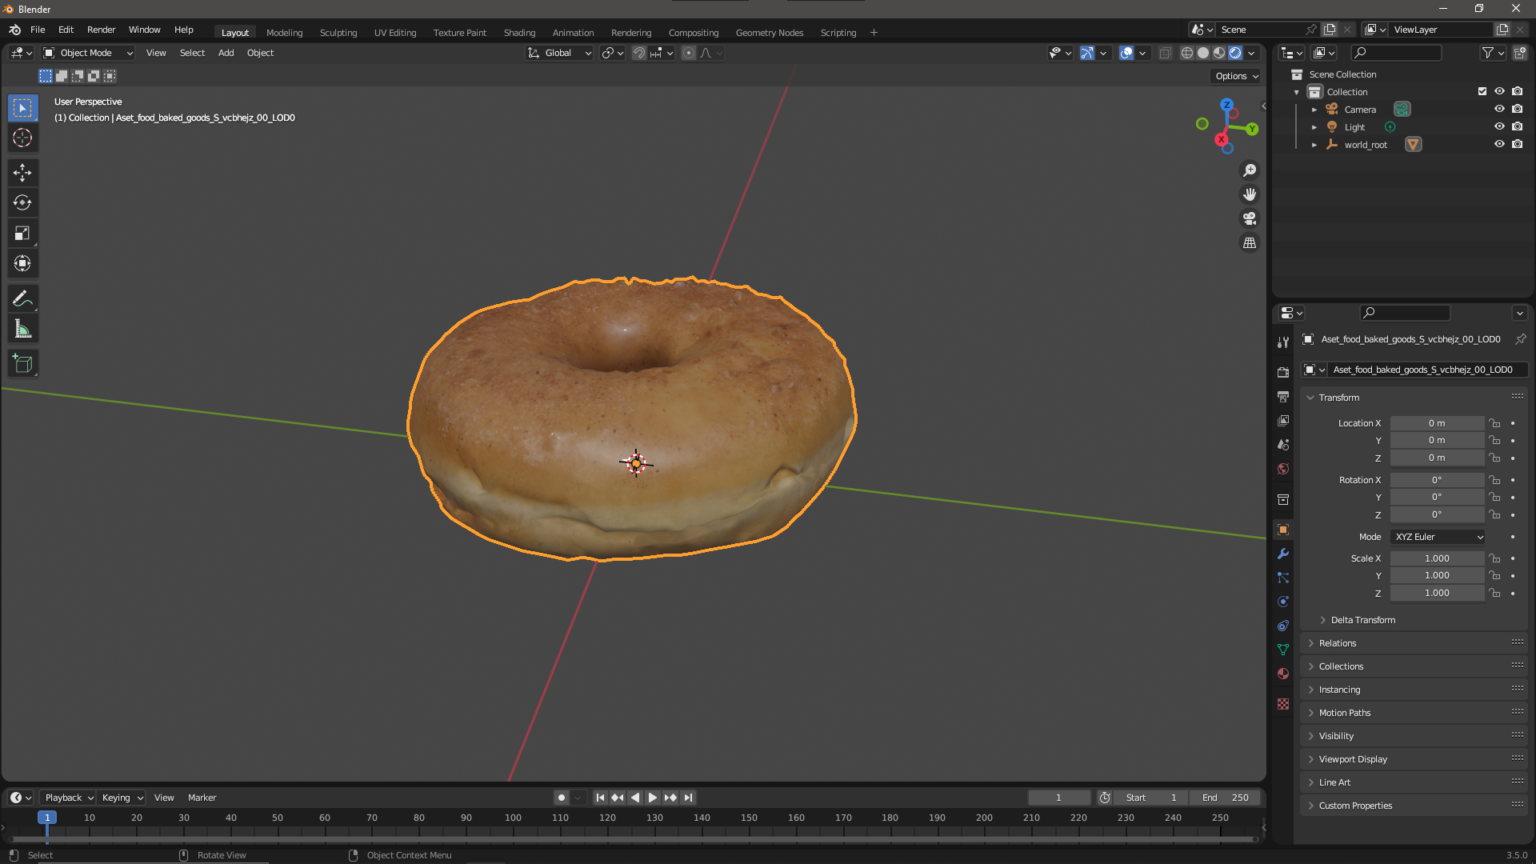Image resolution: width=1536 pixels, height=864 pixels.
Task: Open the Object menu in the viewport header
Action: pyautogui.click(x=259, y=52)
